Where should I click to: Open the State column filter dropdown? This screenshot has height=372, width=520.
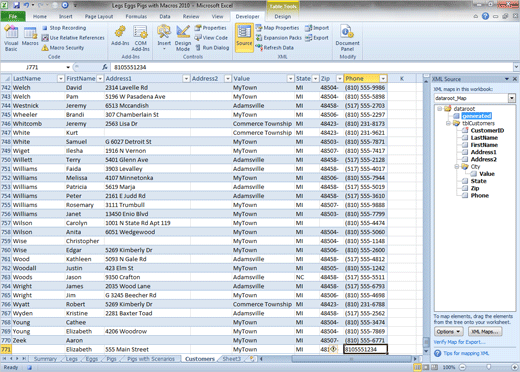(315, 79)
